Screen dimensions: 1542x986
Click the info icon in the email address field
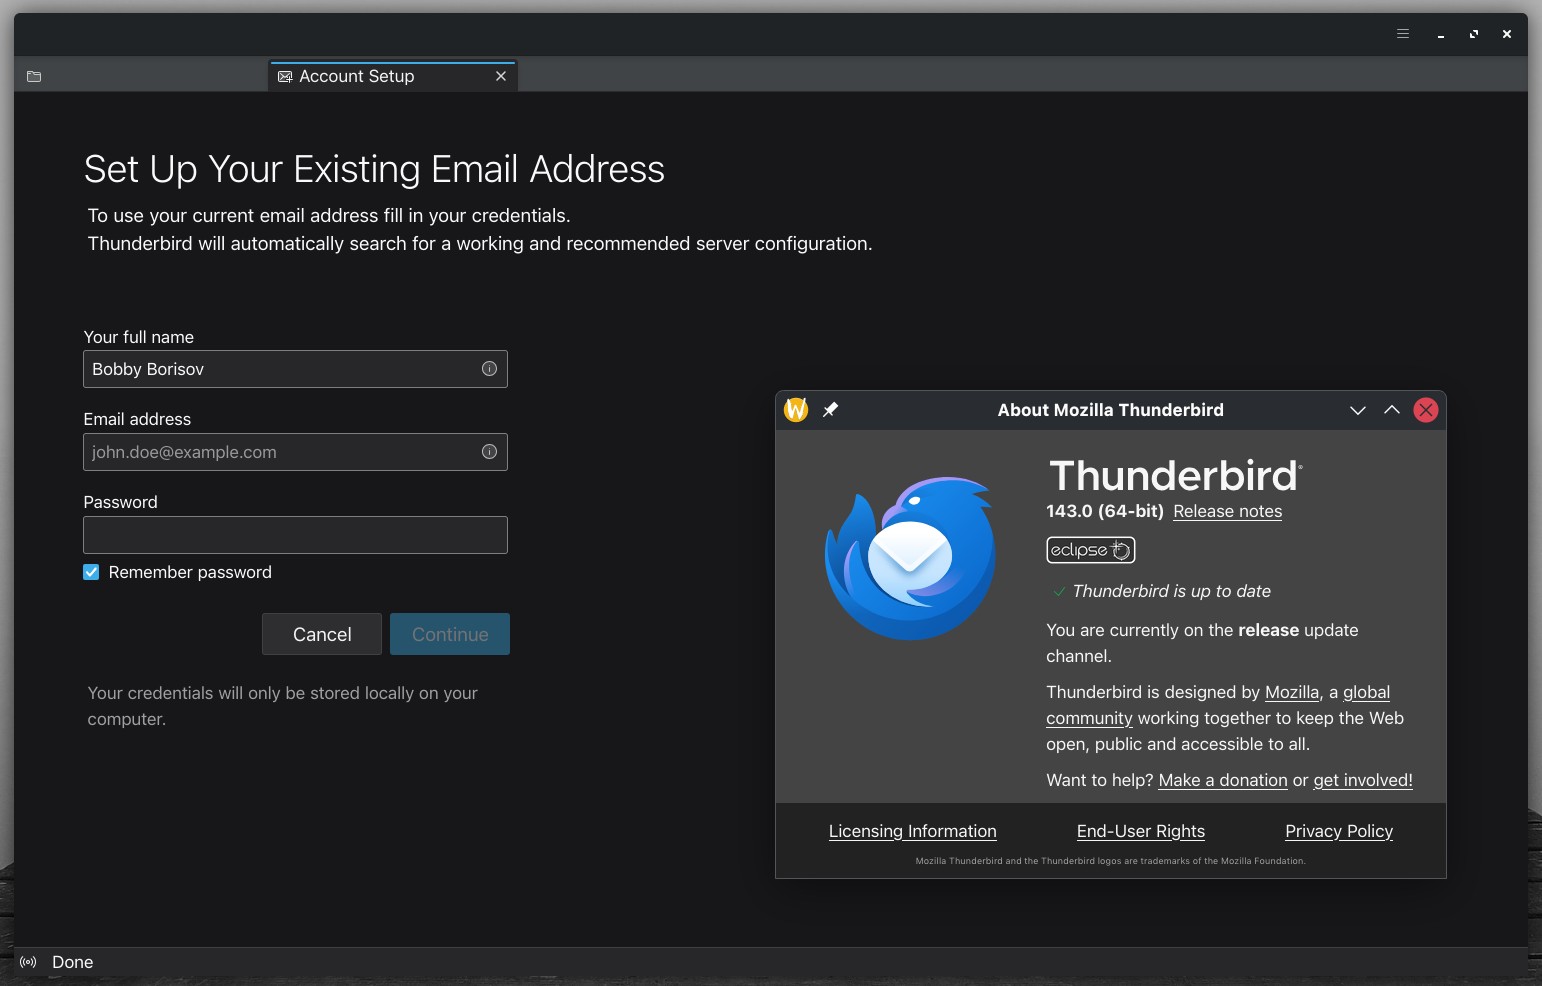[x=489, y=452]
